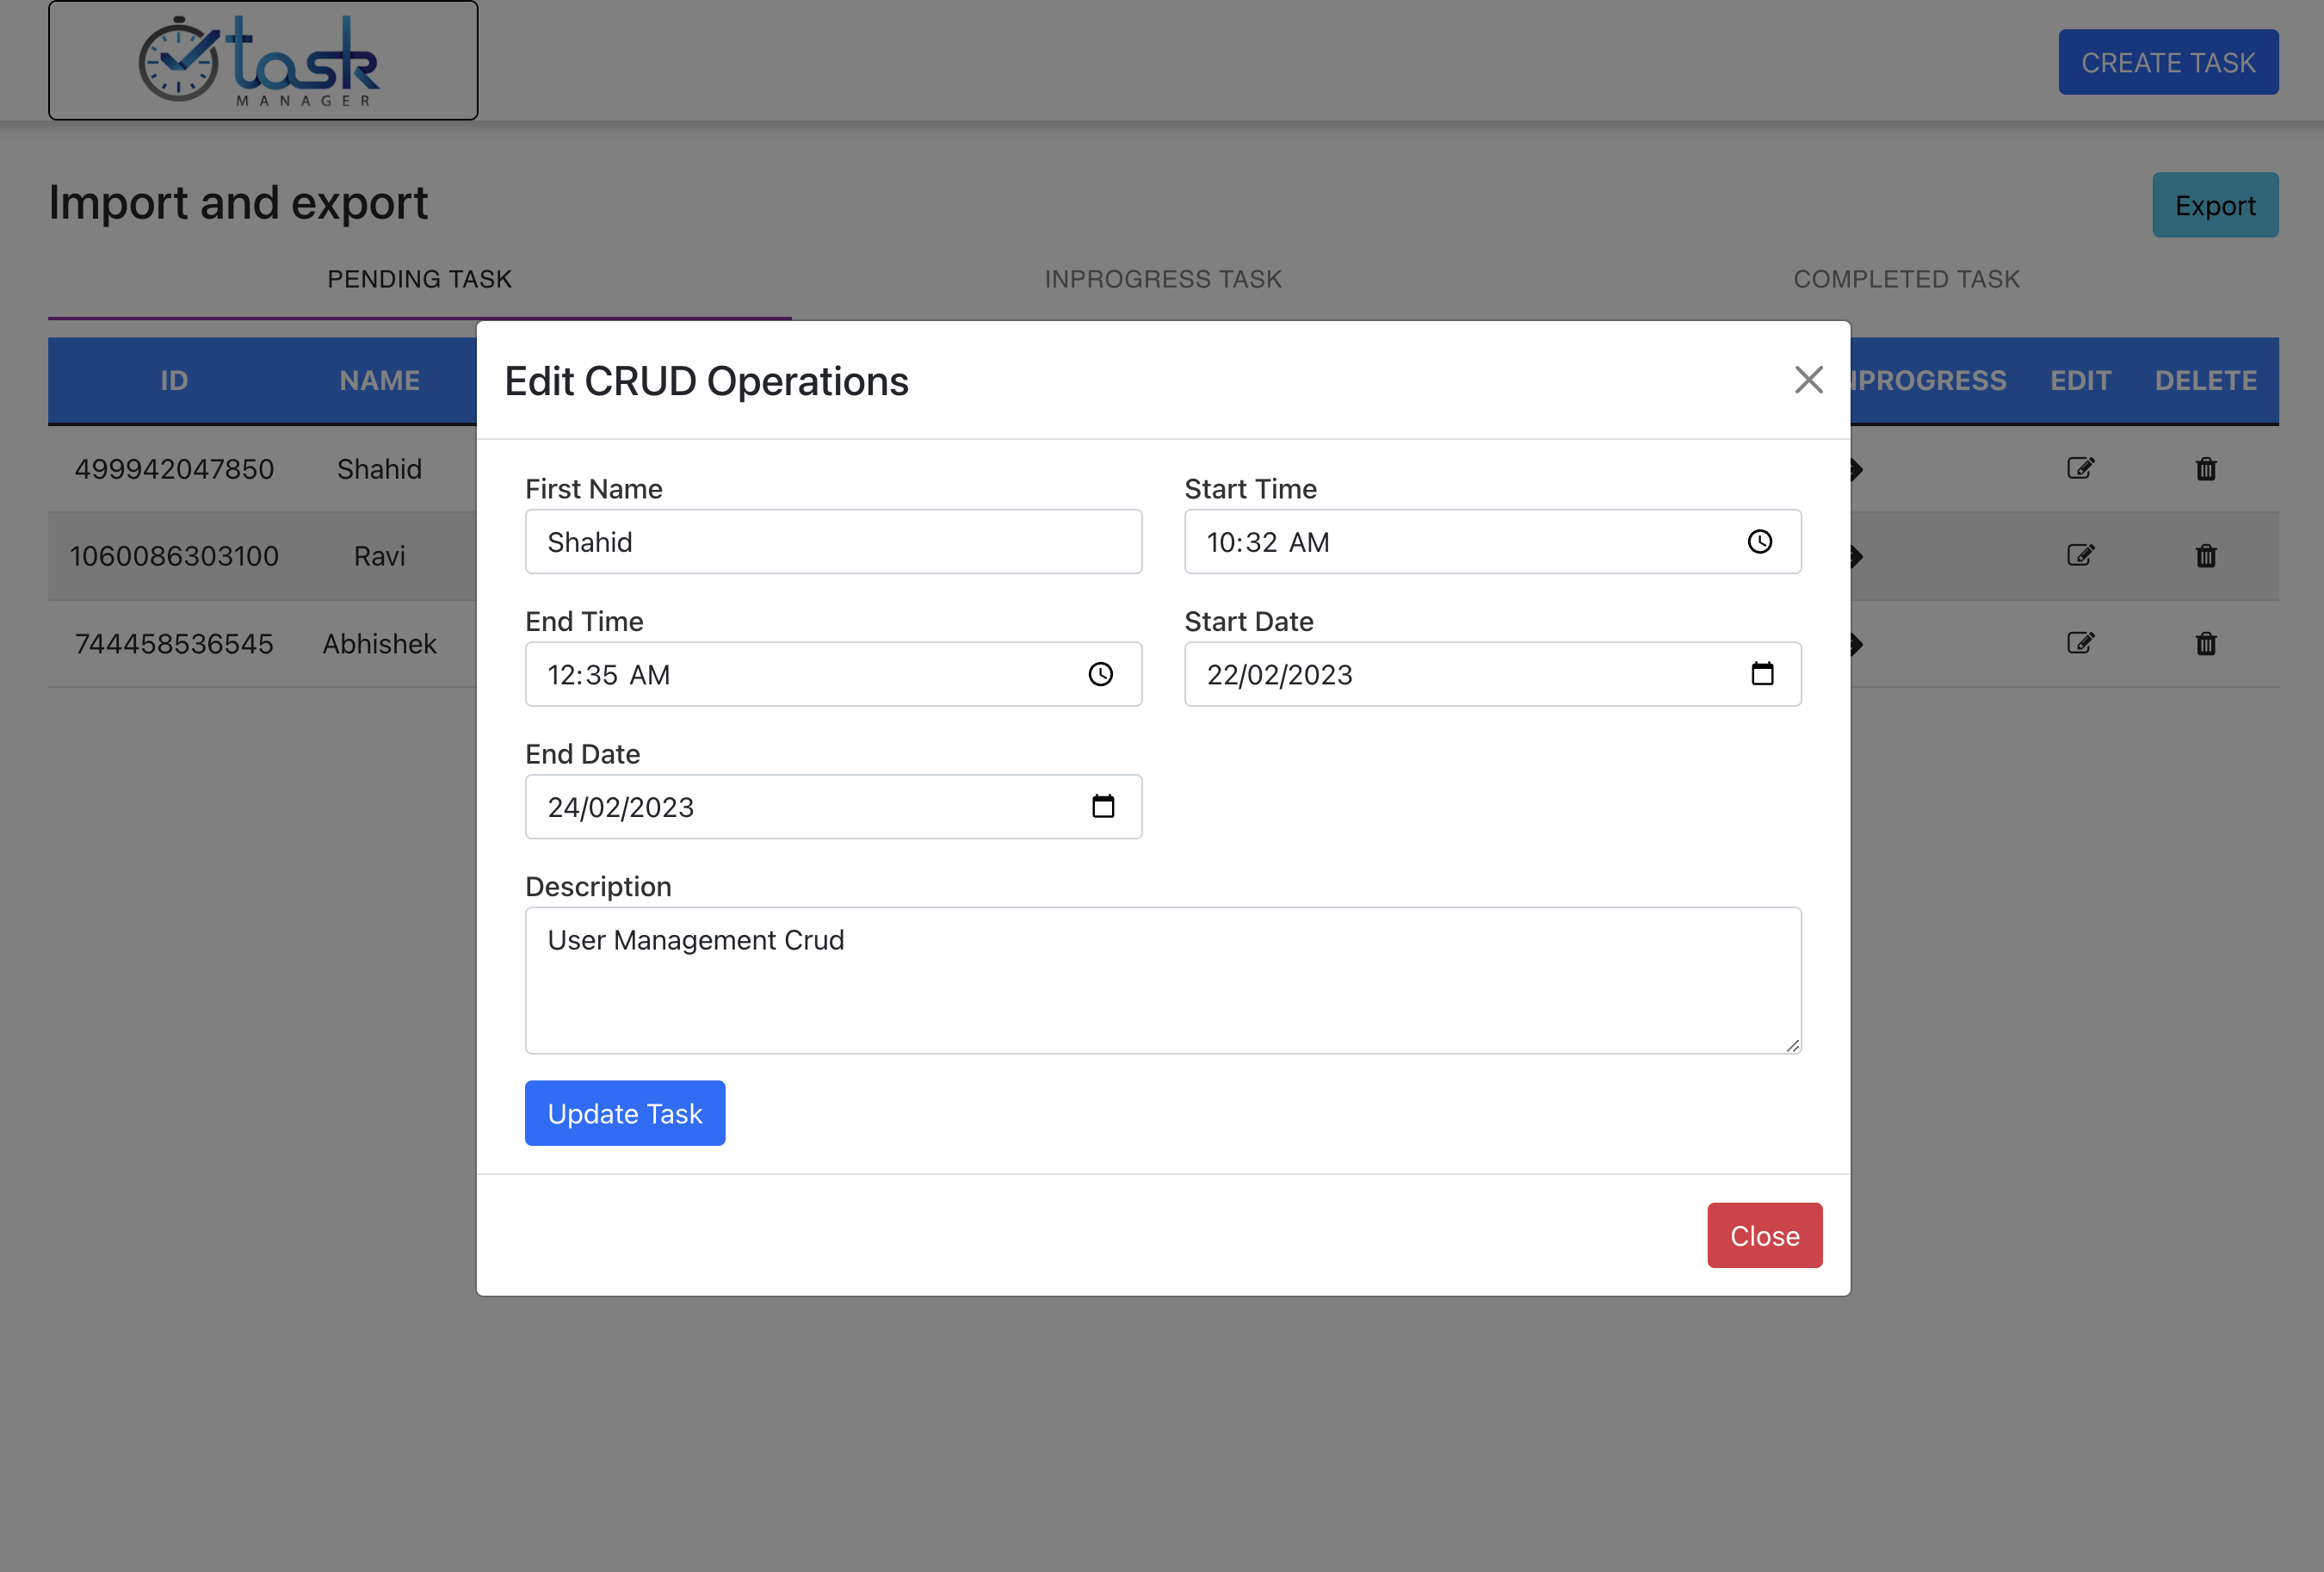Open the End Time clock picker
The image size is (2324, 1572).
pos(1100,674)
